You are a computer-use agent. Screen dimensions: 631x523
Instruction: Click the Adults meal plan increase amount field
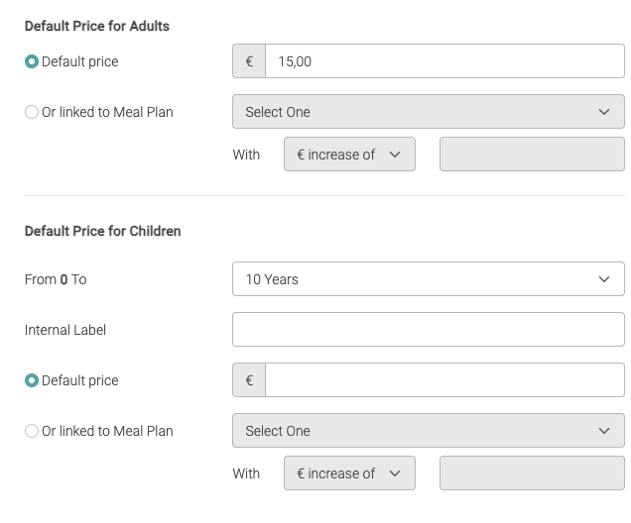click(x=531, y=155)
